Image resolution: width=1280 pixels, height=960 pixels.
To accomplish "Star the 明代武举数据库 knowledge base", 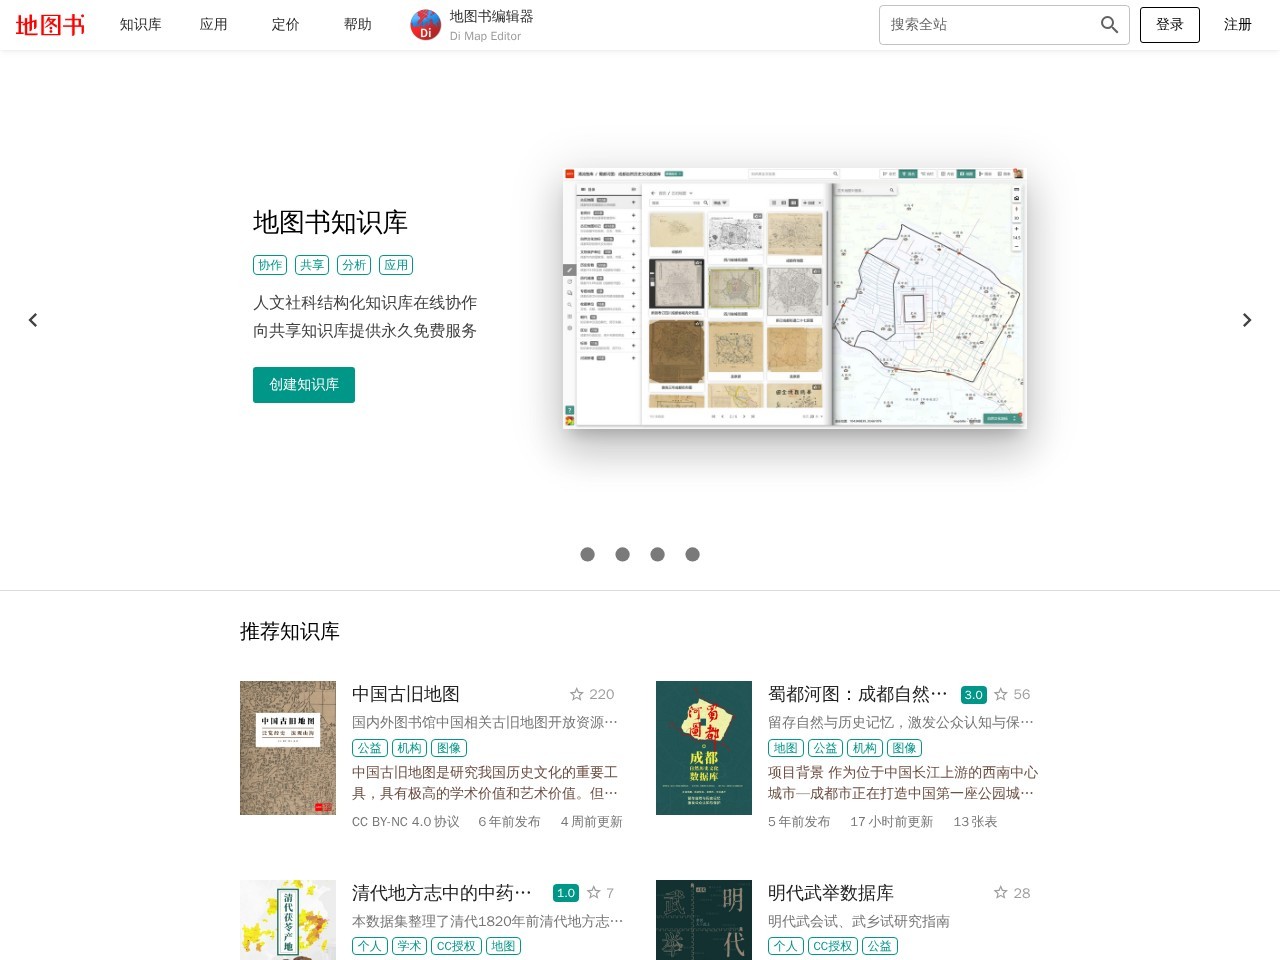I will pyautogui.click(x=1001, y=893).
